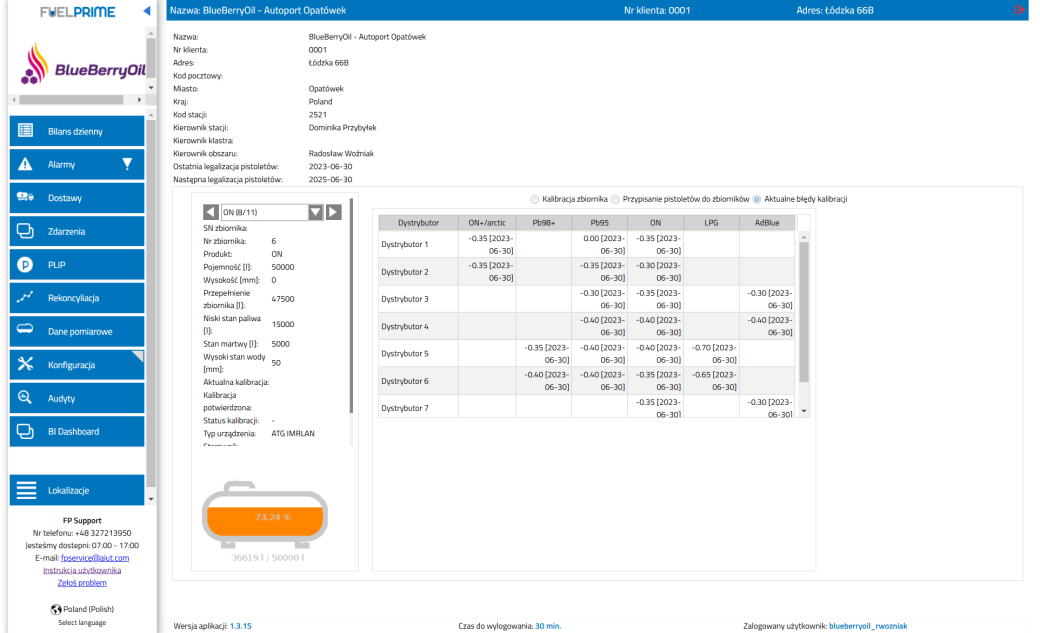The width and height of the screenshot is (1040, 633).
Task: Select Aktualne błędy kalibracji radio
Action: [757, 199]
